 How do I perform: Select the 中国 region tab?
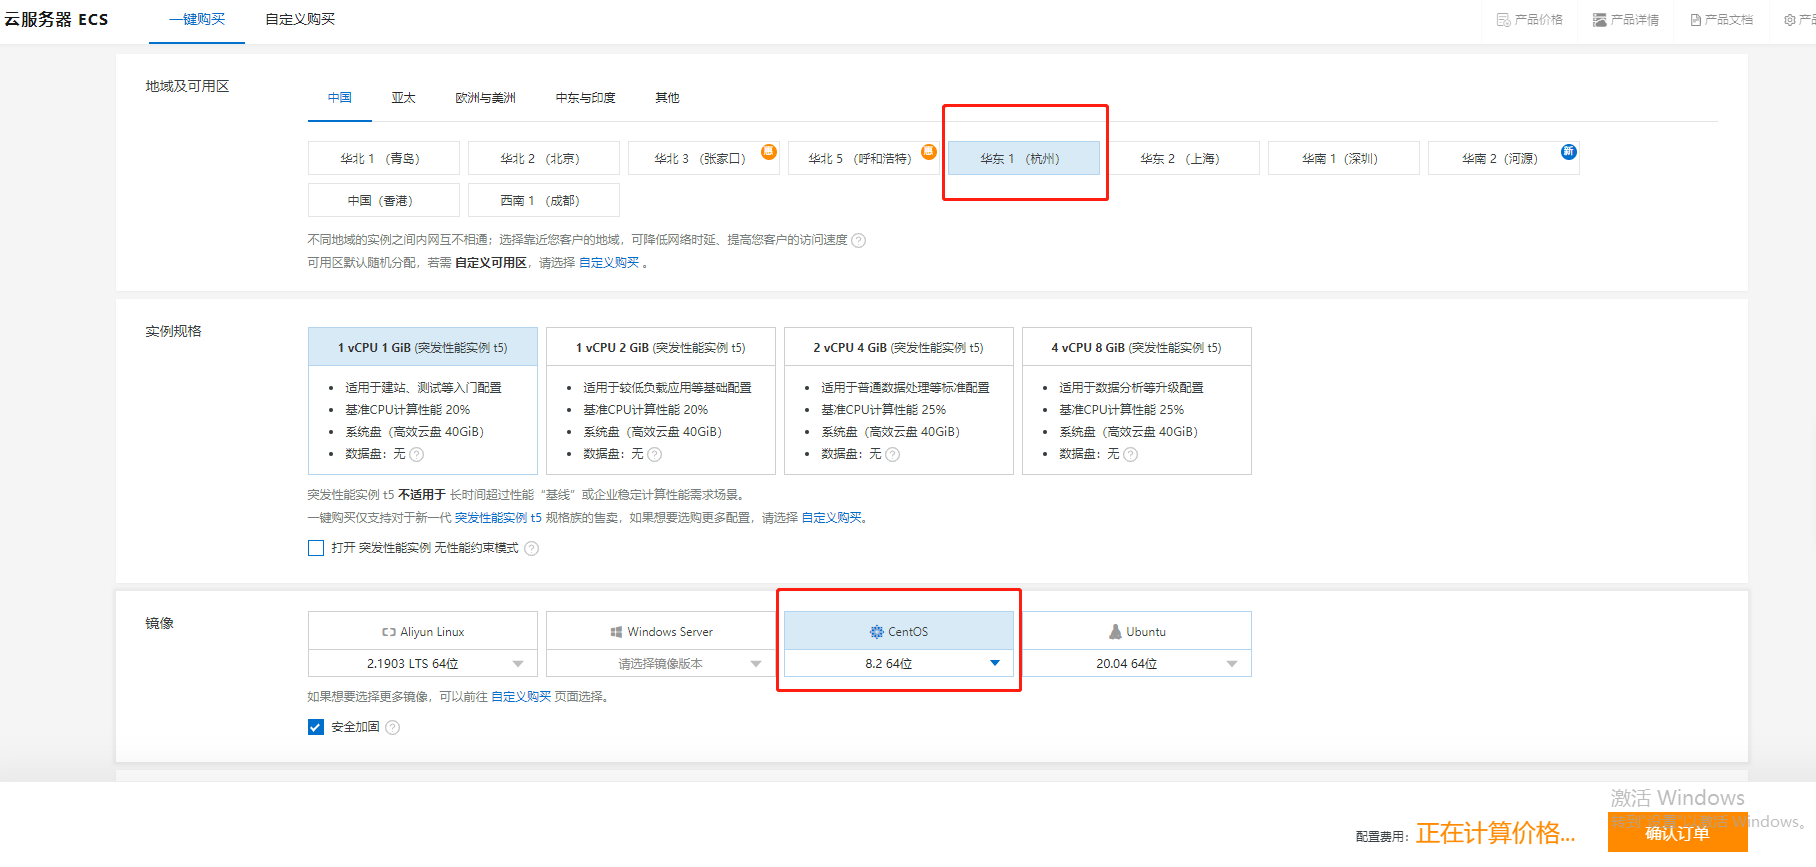[340, 98]
